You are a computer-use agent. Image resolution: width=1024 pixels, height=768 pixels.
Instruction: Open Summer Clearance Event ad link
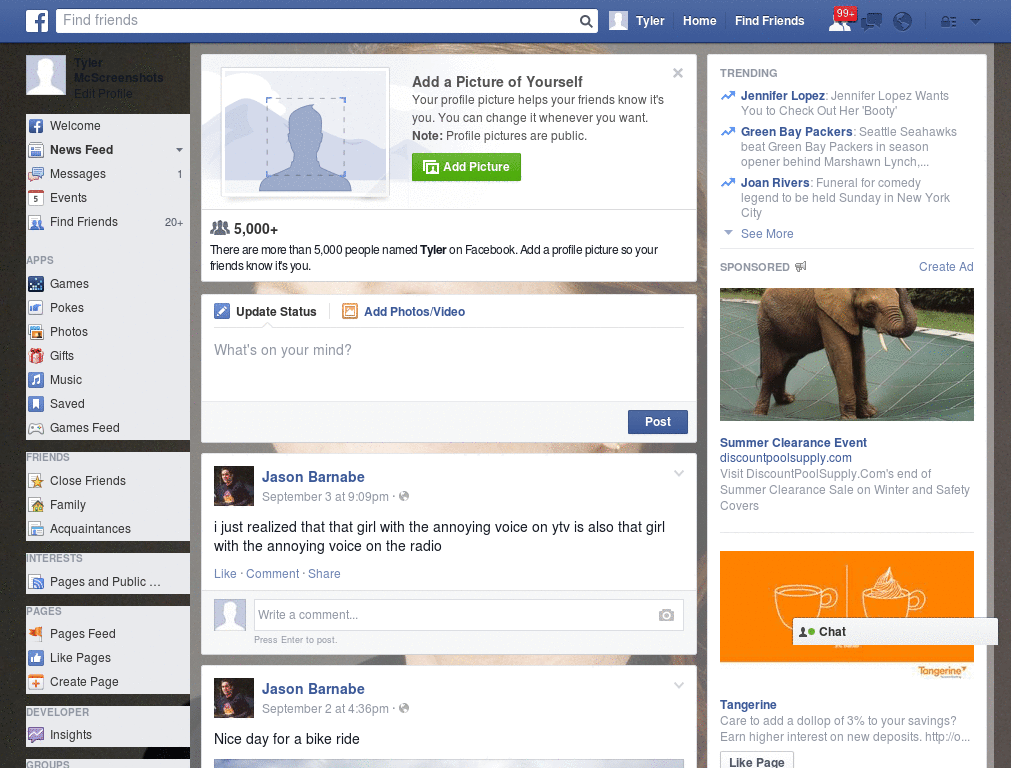point(793,443)
